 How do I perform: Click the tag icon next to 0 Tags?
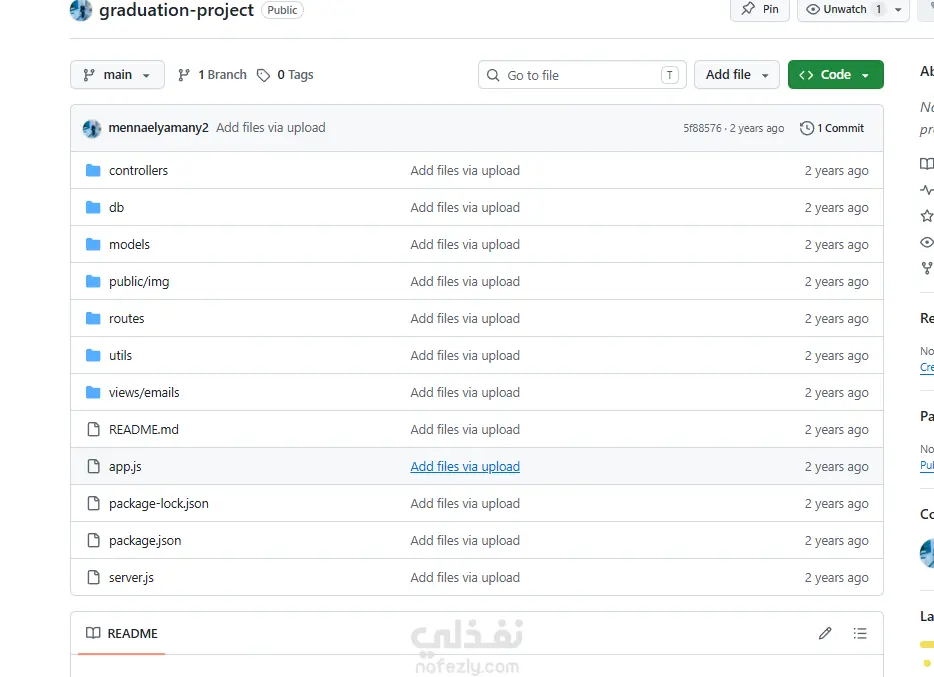pyautogui.click(x=263, y=75)
